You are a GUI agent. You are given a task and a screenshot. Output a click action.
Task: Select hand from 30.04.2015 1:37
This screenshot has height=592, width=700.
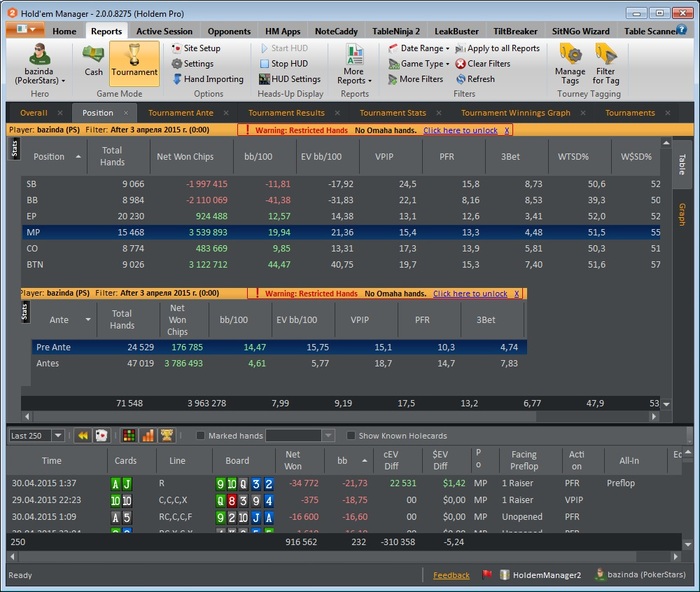(344, 484)
